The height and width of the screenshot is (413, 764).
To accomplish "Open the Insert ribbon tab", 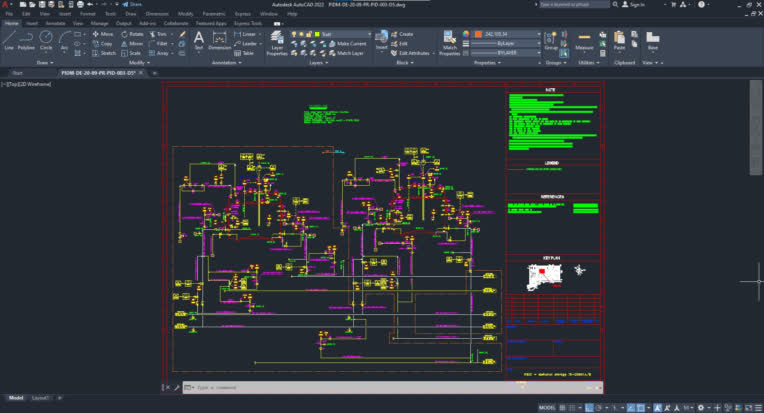I will click(x=32, y=23).
